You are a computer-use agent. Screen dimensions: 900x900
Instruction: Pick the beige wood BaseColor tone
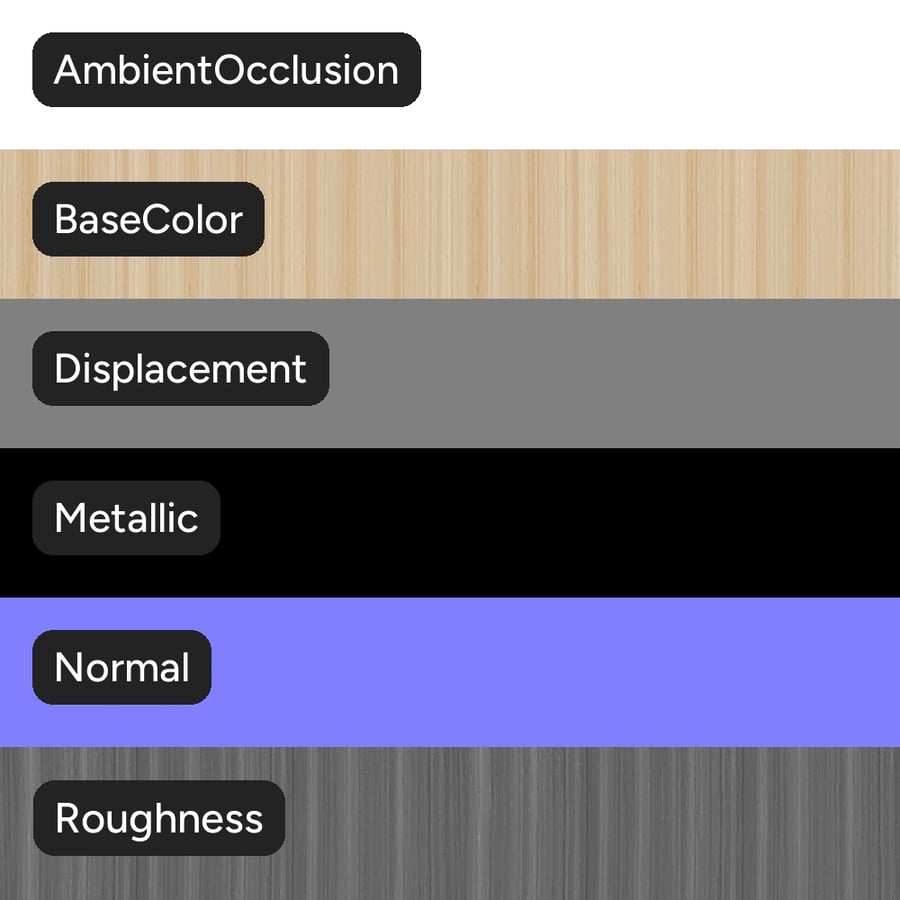(x=574, y=224)
